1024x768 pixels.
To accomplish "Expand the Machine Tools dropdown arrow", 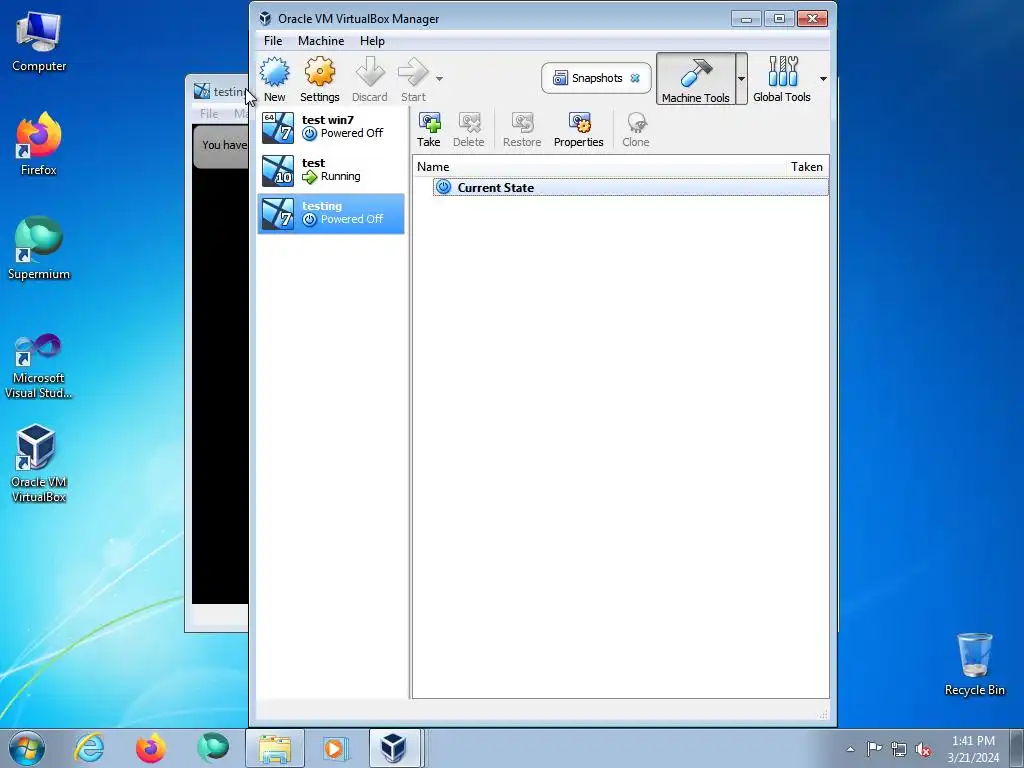I will [741, 79].
